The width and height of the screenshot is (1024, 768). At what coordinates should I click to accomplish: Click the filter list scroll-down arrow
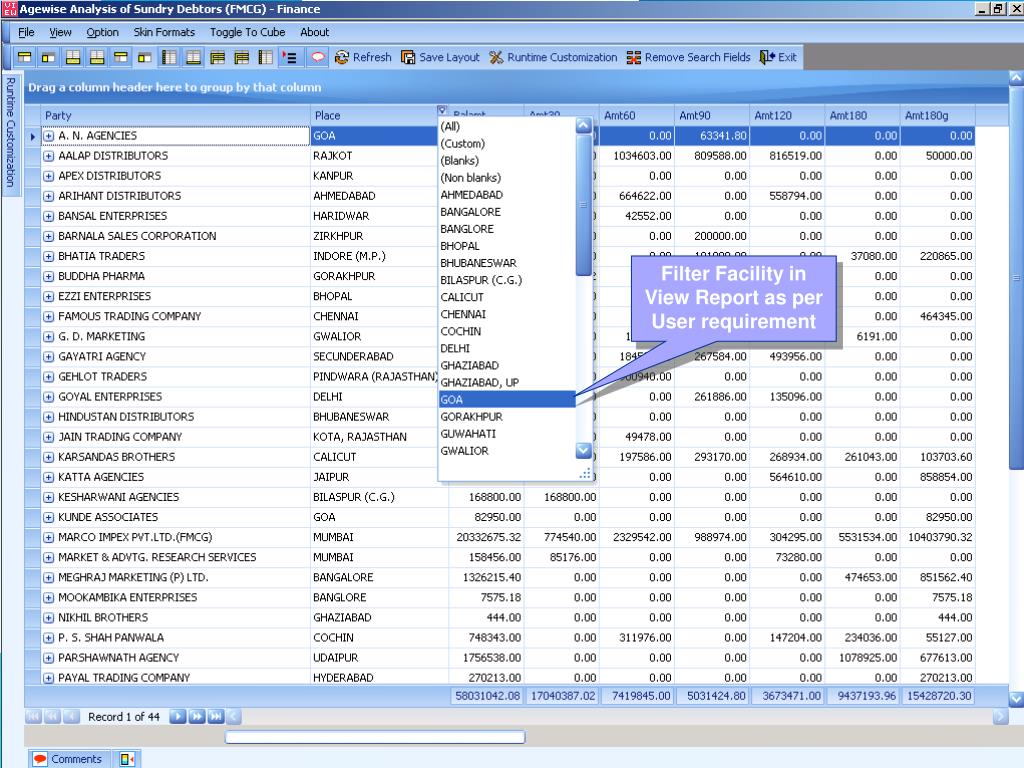pos(584,451)
